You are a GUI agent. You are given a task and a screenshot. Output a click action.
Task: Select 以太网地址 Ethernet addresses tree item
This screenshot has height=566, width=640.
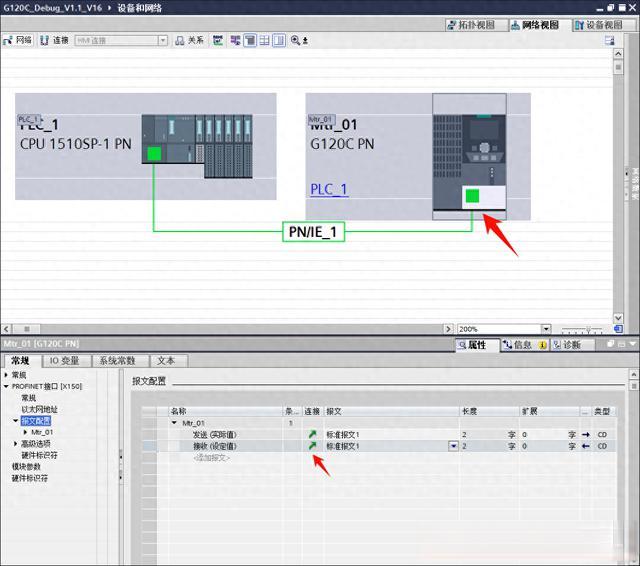coord(40,409)
